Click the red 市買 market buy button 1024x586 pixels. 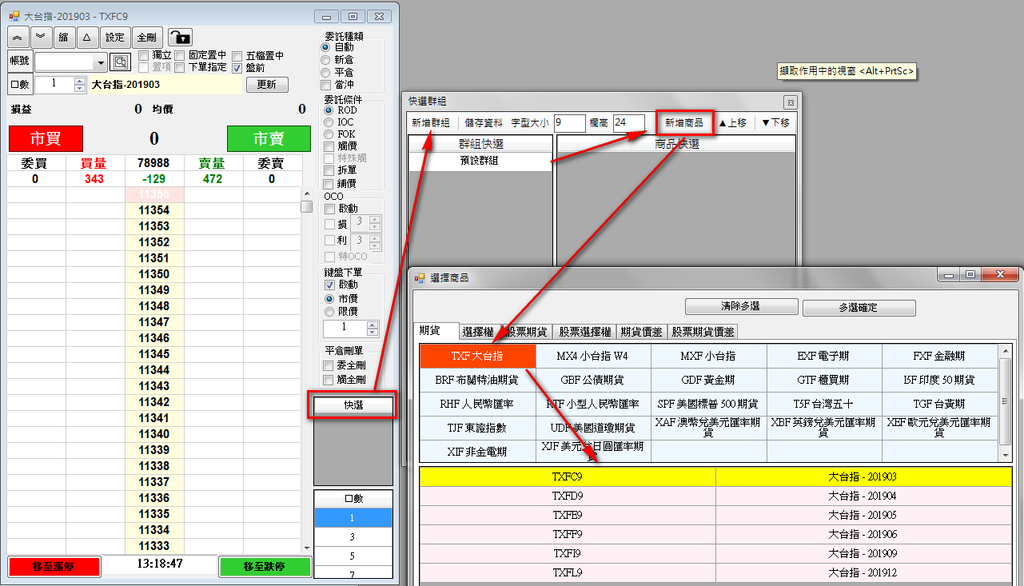(46, 138)
